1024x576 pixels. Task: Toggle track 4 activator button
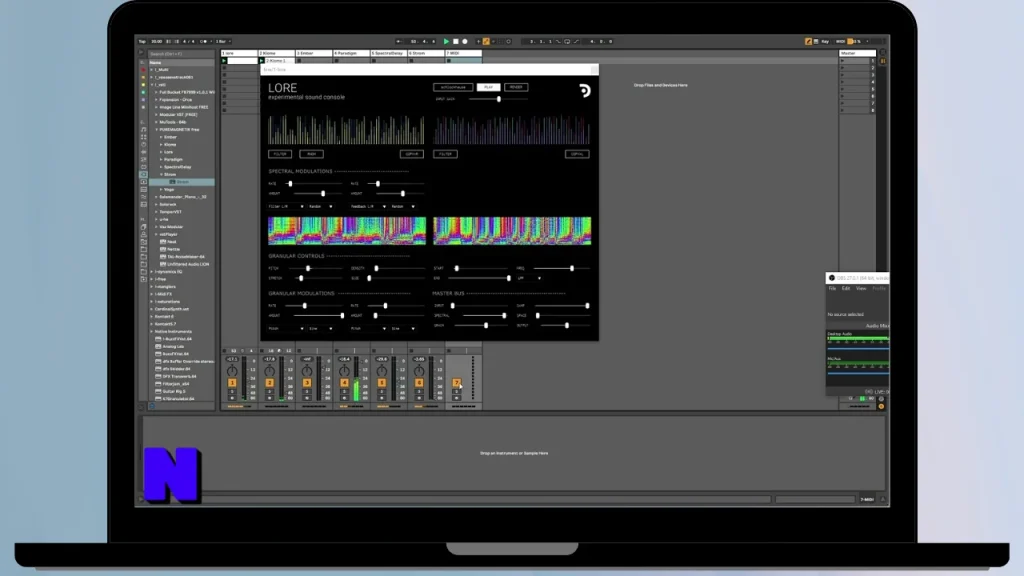click(x=344, y=383)
